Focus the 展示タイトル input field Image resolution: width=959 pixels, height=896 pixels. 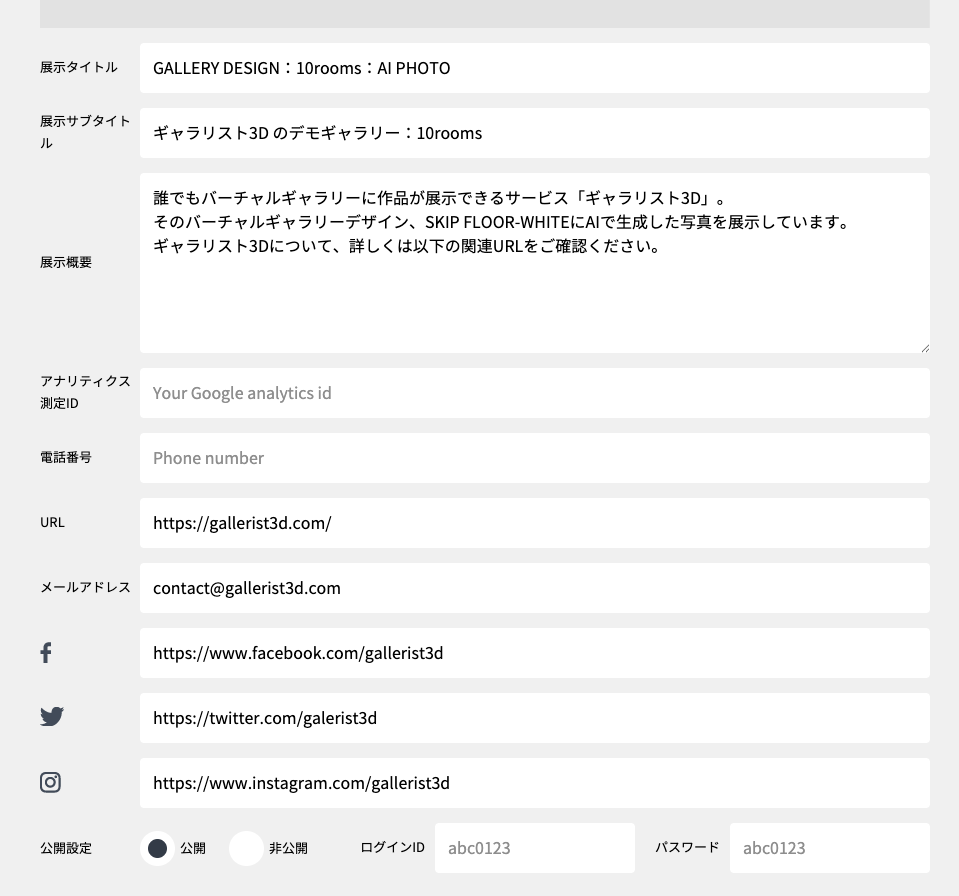pos(535,68)
